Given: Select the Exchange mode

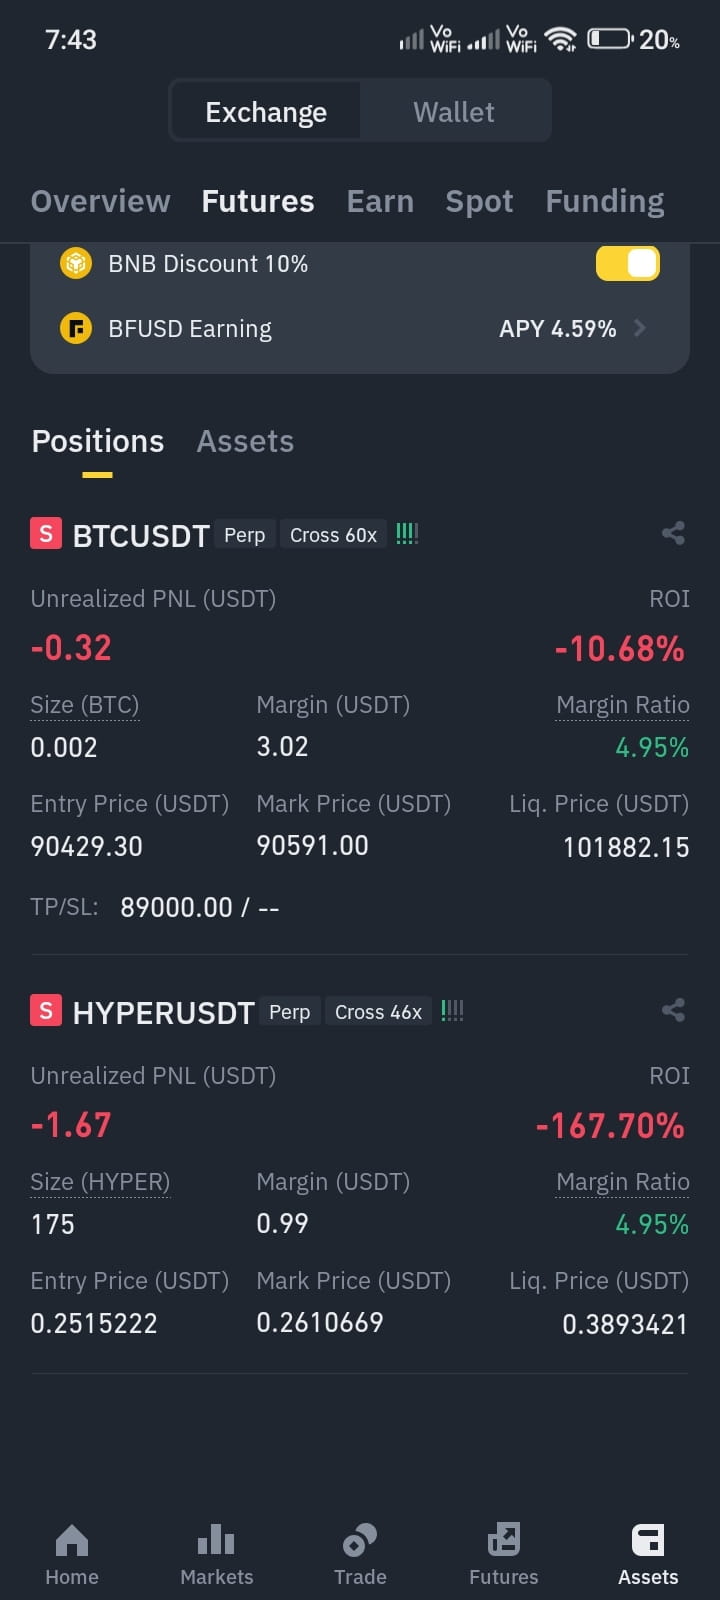Looking at the screenshot, I should click(x=266, y=111).
